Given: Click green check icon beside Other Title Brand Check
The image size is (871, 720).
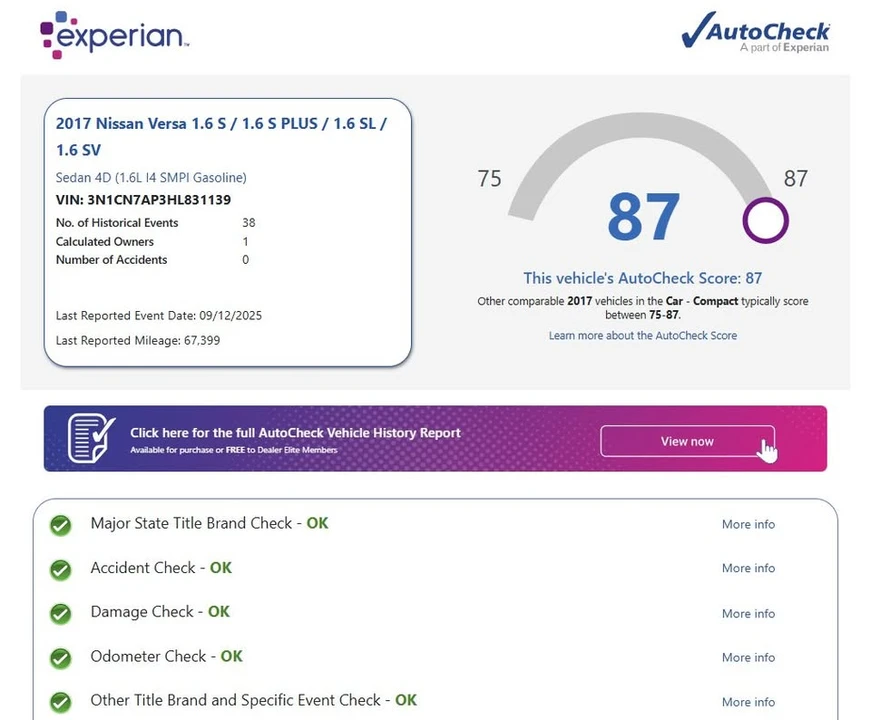Looking at the screenshot, I should coord(61,702).
